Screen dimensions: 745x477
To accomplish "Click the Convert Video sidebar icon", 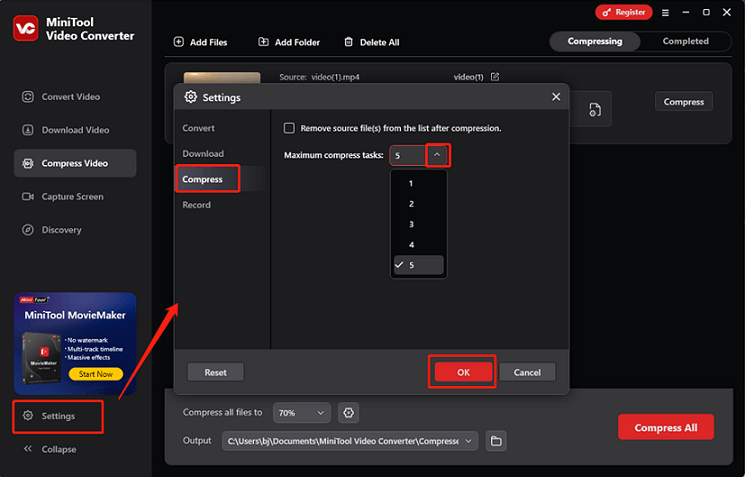I will coord(28,97).
